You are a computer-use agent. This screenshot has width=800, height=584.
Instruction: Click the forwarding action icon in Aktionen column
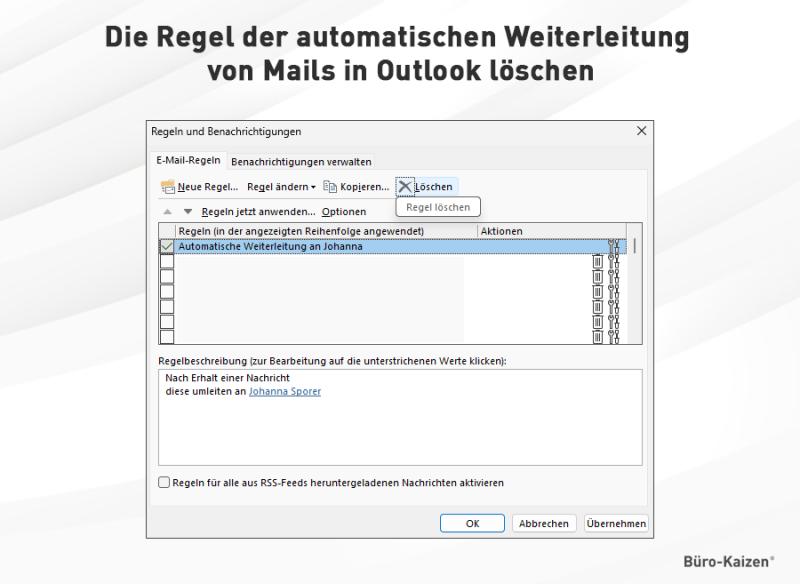[x=618, y=246]
